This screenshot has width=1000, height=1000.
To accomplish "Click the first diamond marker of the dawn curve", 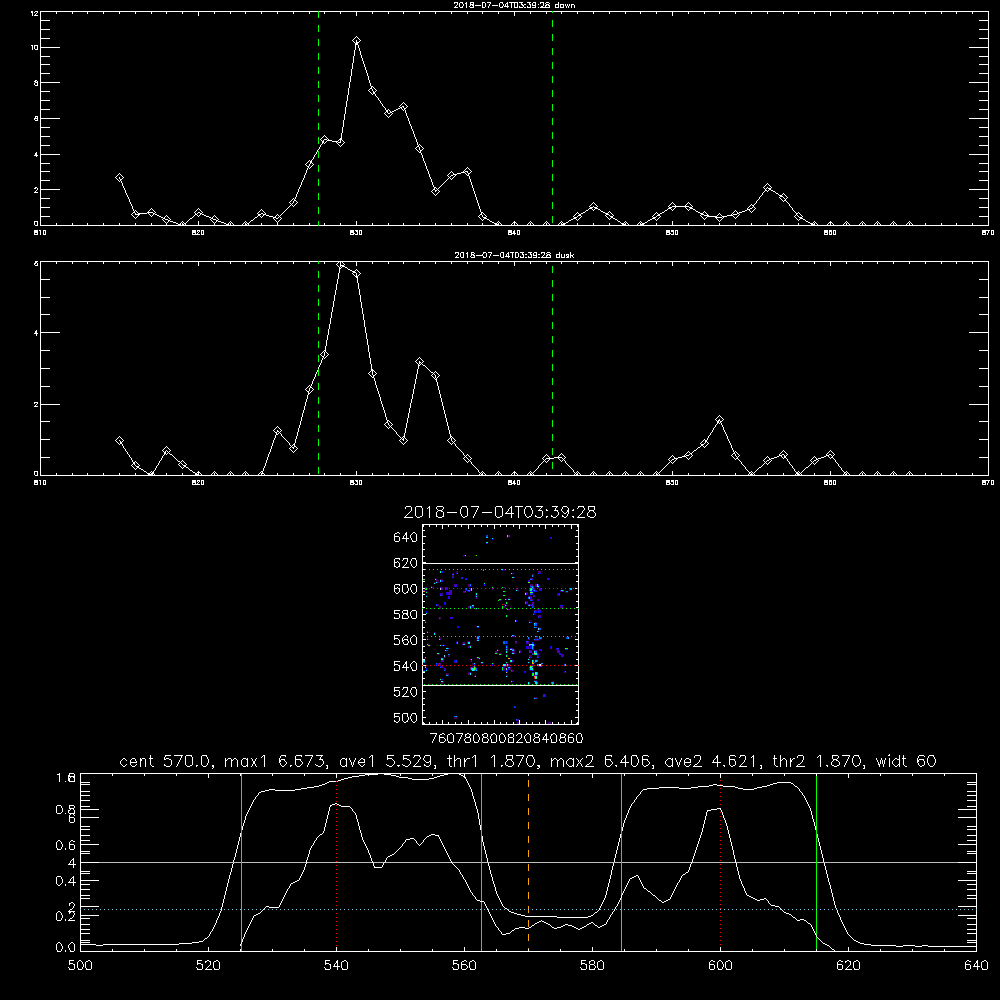I will click(x=119, y=177).
